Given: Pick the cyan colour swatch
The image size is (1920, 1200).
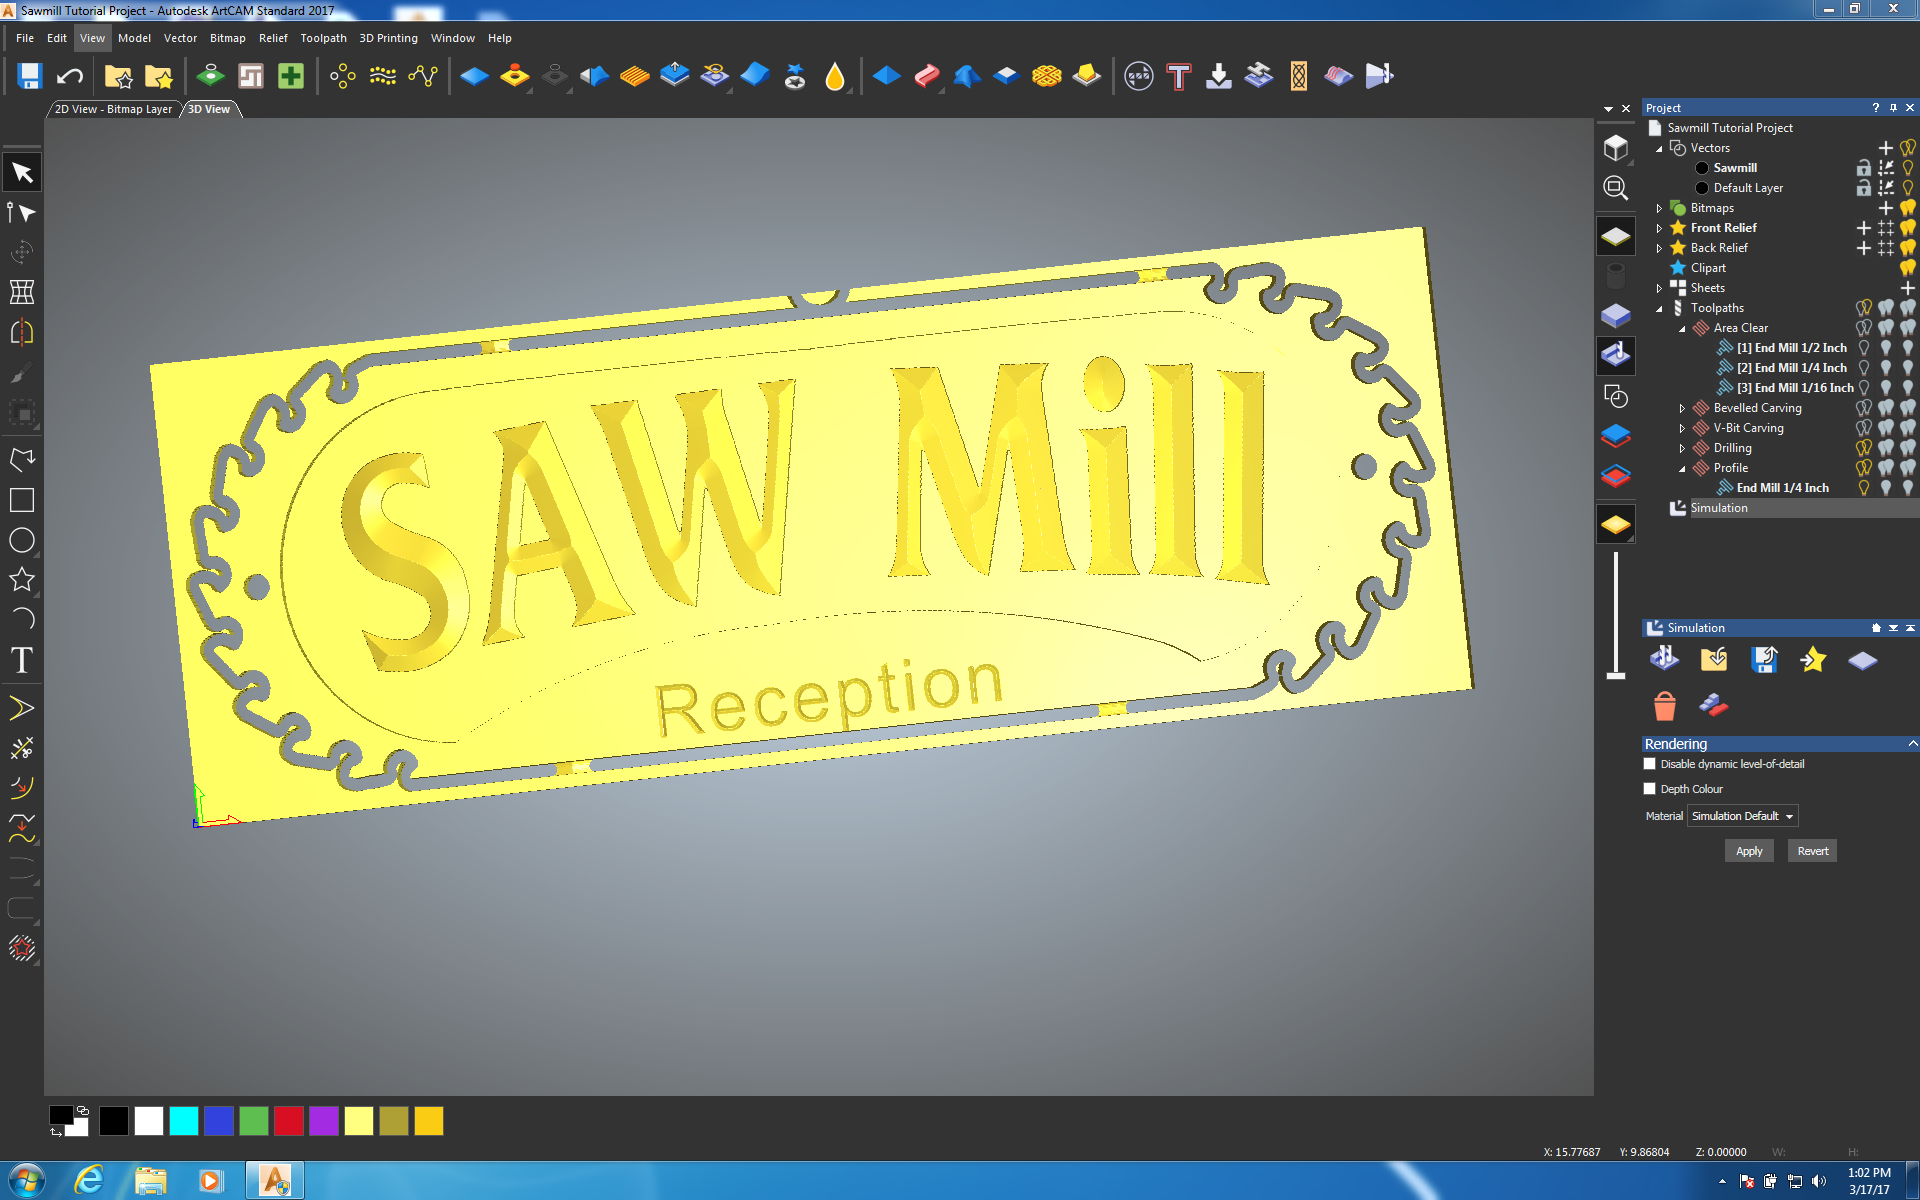Looking at the screenshot, I should pyautogui.click(x=184, y=1121).
